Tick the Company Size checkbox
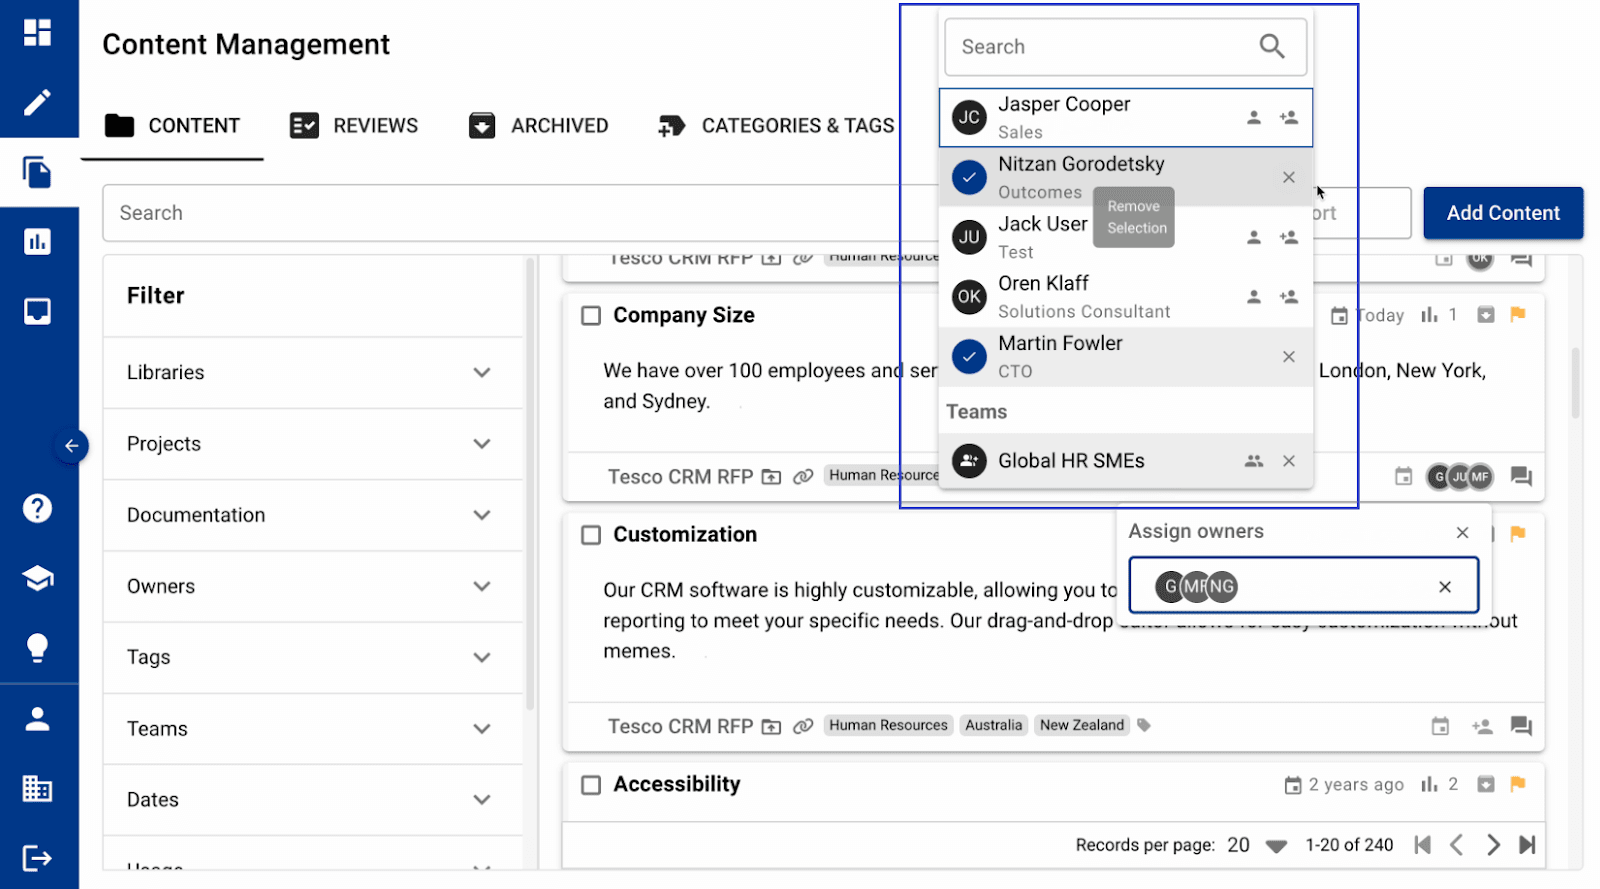The height and width of the screenshot is (889, 1600). pyautogui.click(x=591, y=316)
